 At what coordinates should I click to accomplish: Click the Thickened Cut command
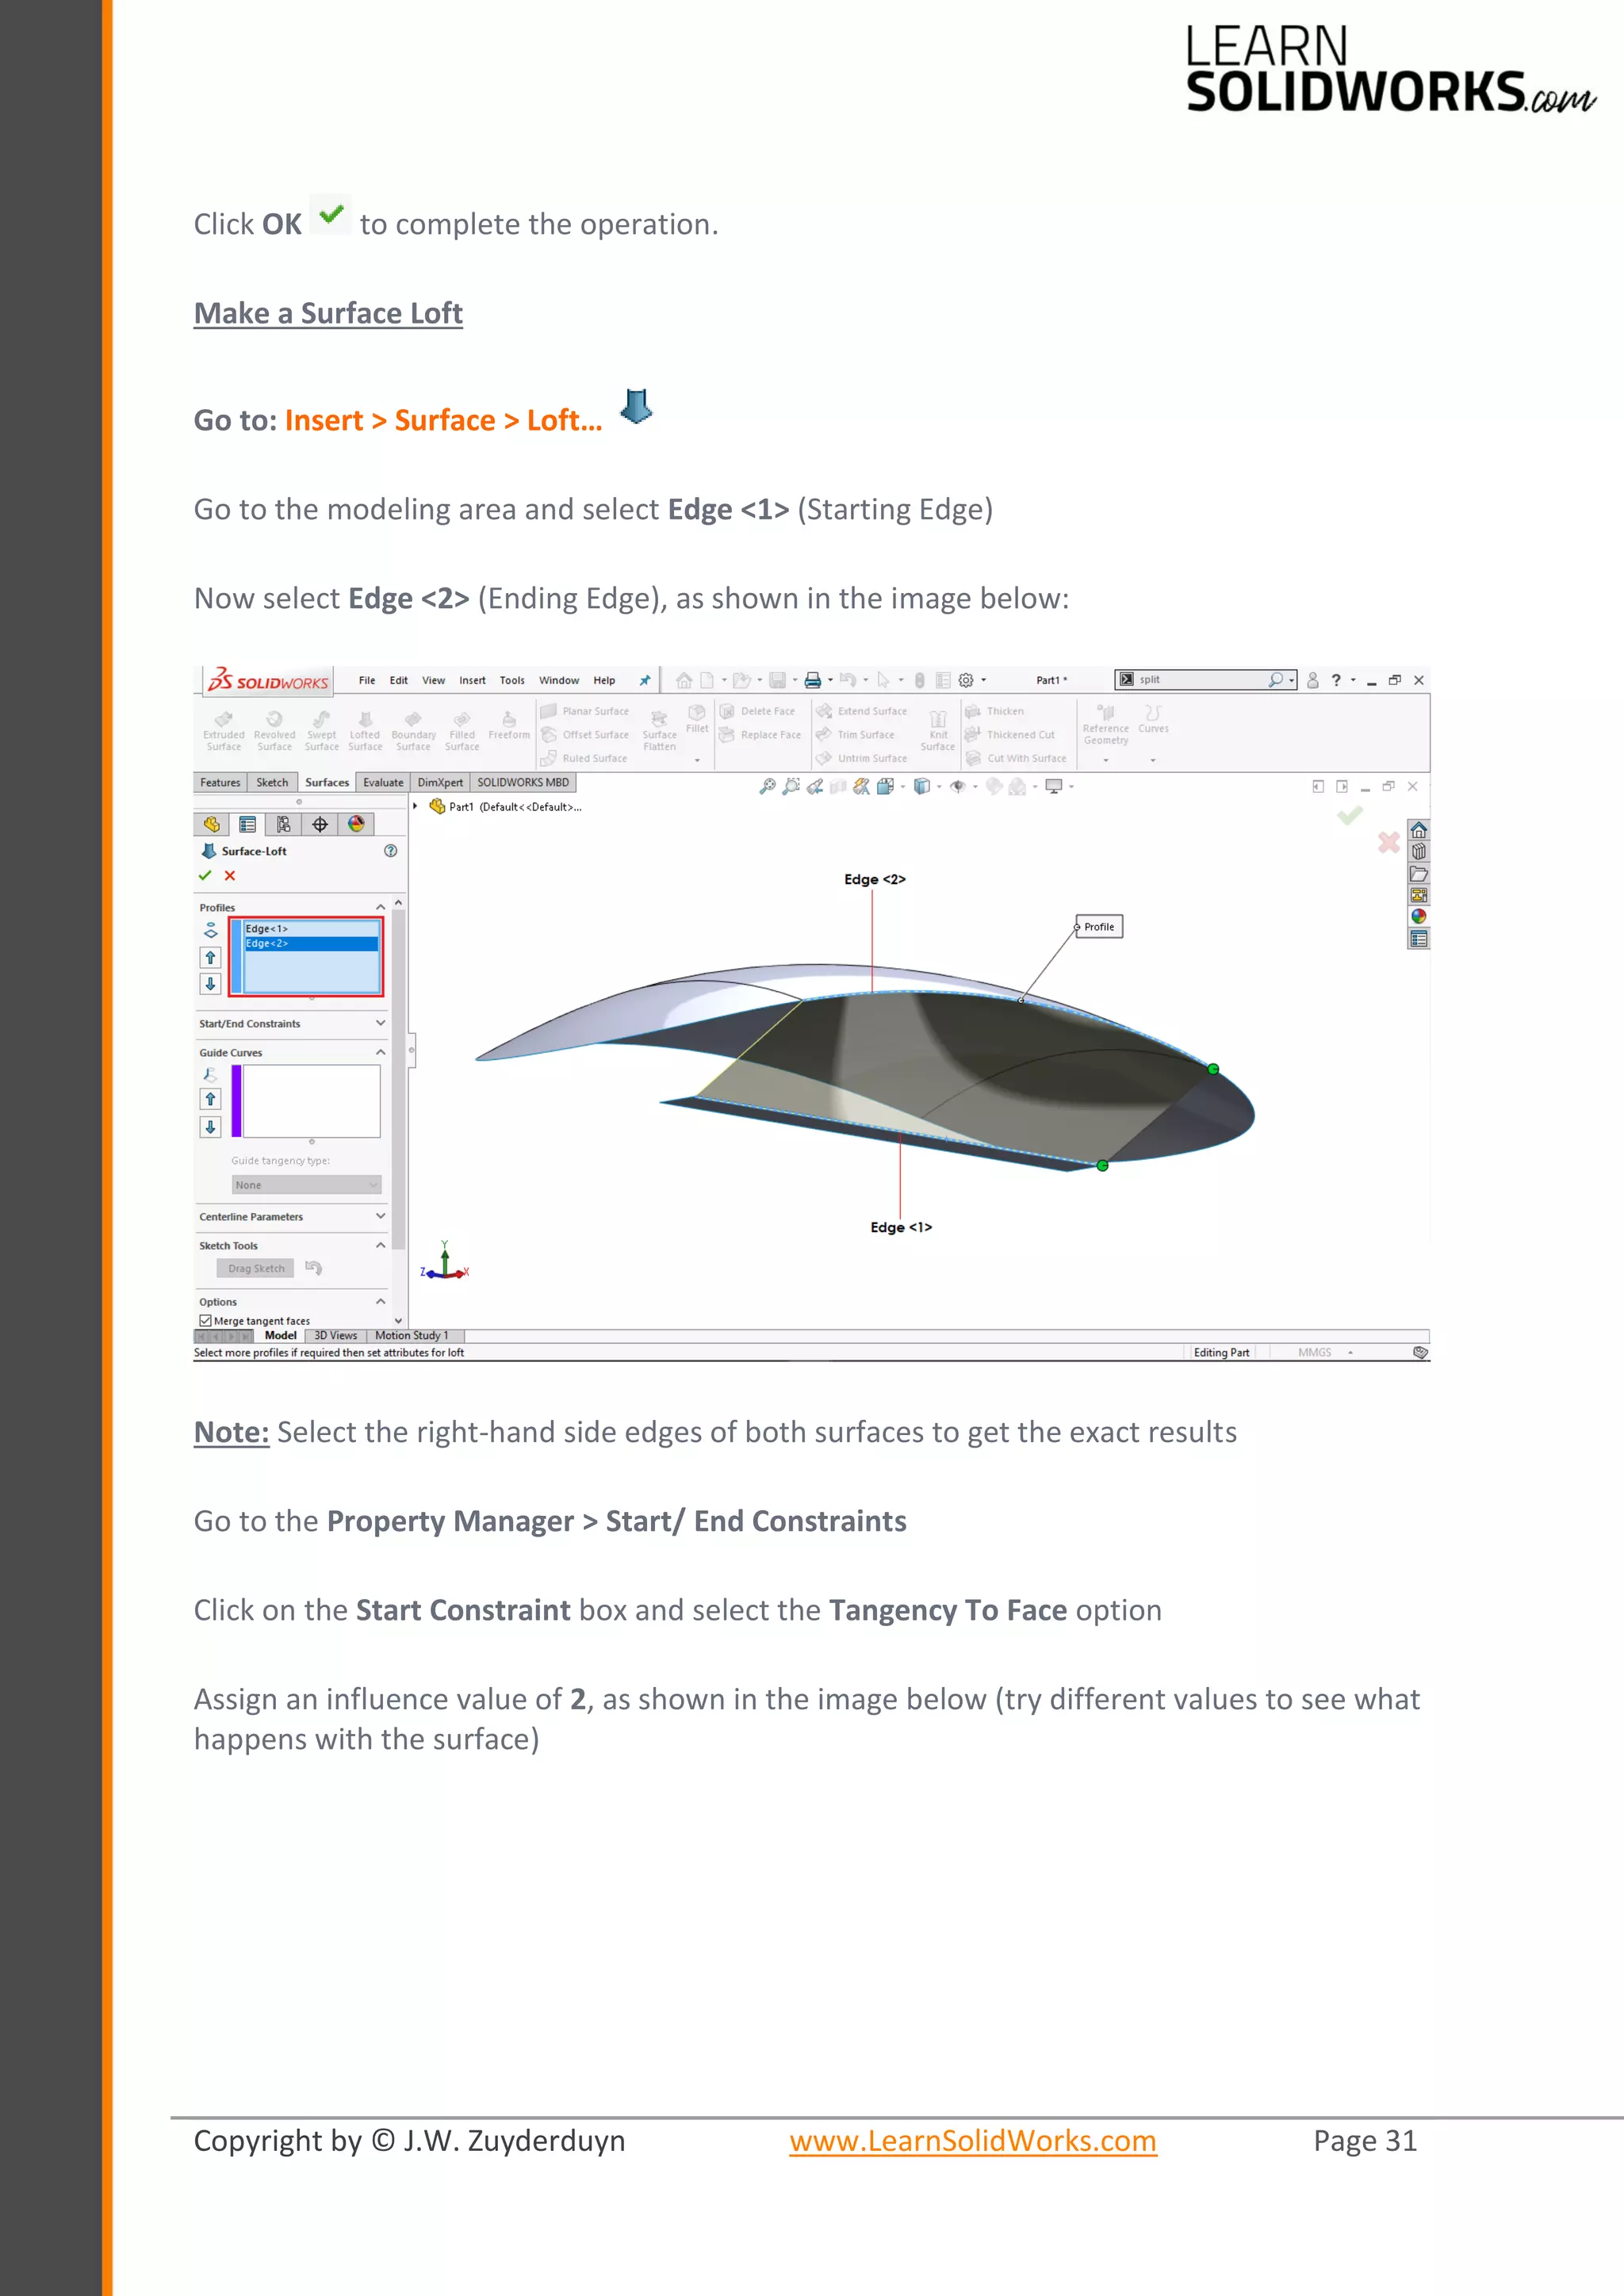coord(1010,735)
